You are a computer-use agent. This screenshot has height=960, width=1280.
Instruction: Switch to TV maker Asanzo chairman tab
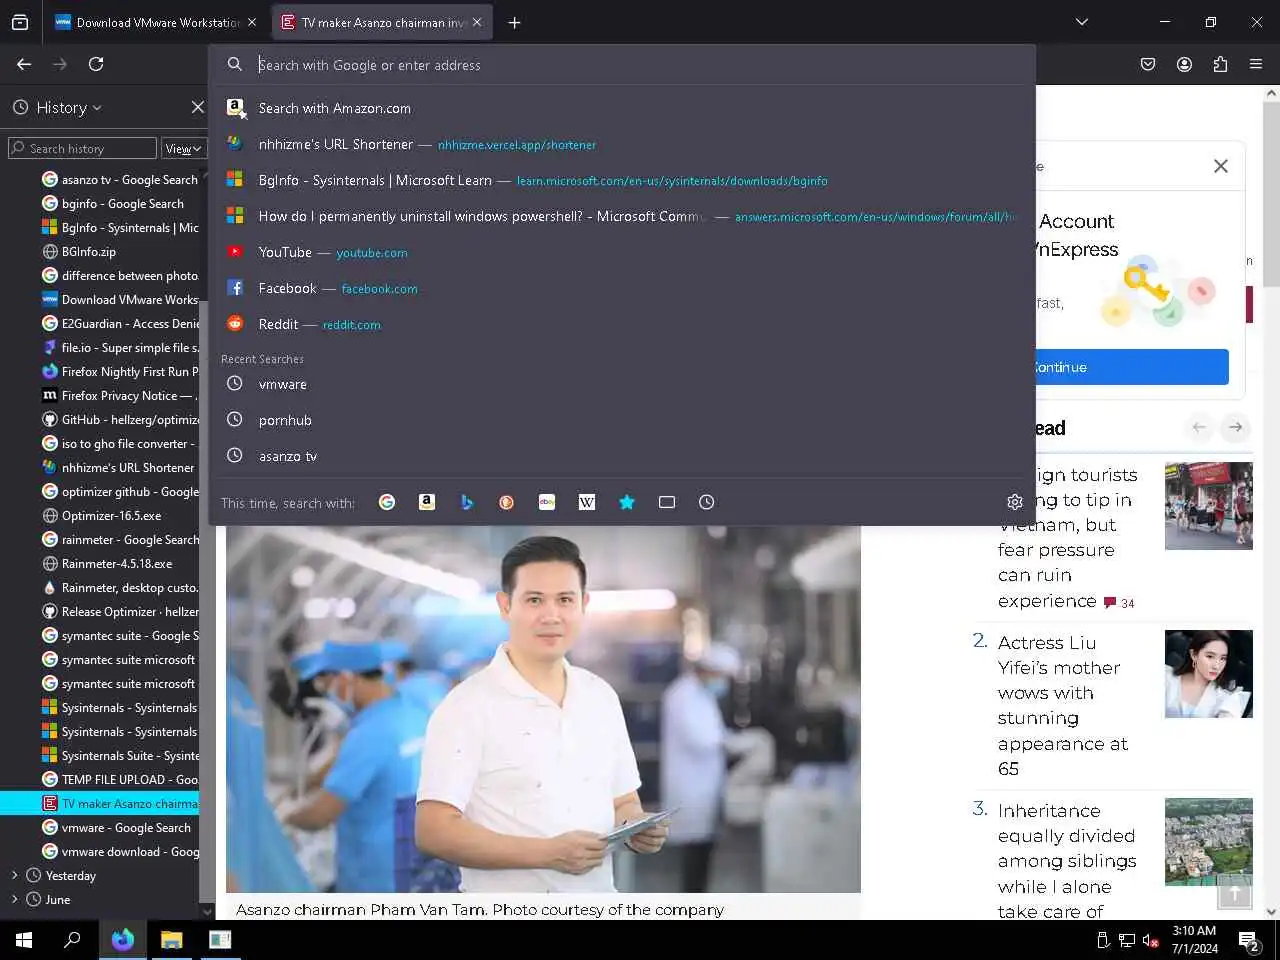click(381, 22)
